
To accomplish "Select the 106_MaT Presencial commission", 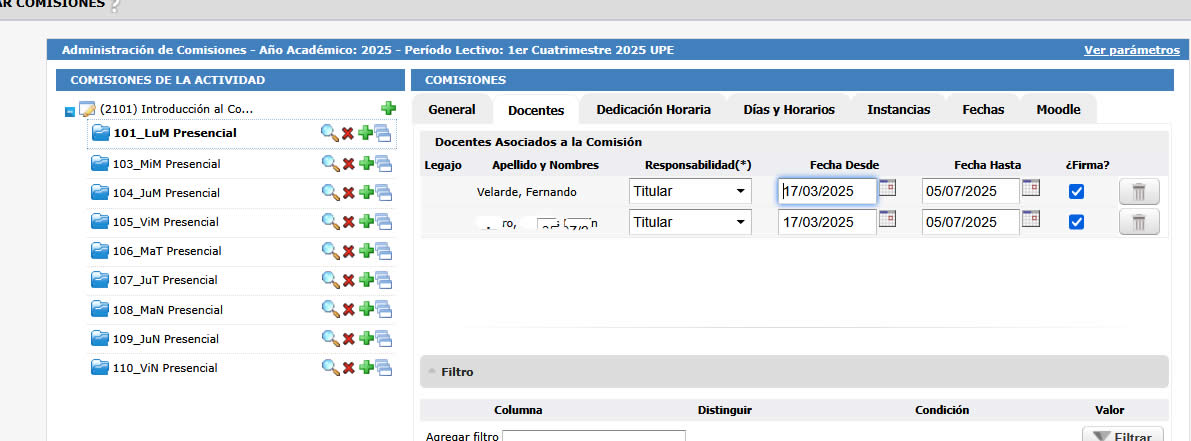I will [x=166, y=251].
